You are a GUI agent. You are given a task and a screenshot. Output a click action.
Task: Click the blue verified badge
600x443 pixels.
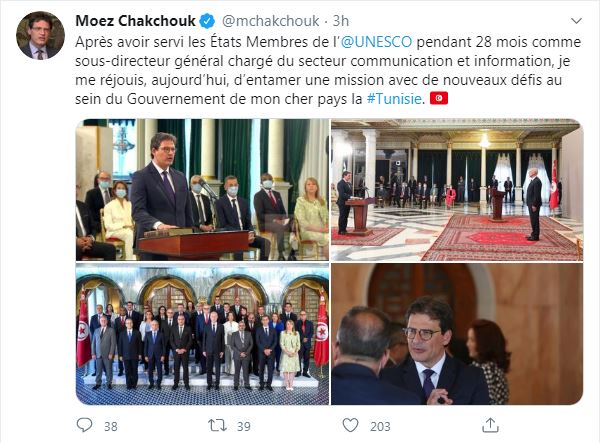[x=207, y=21]
